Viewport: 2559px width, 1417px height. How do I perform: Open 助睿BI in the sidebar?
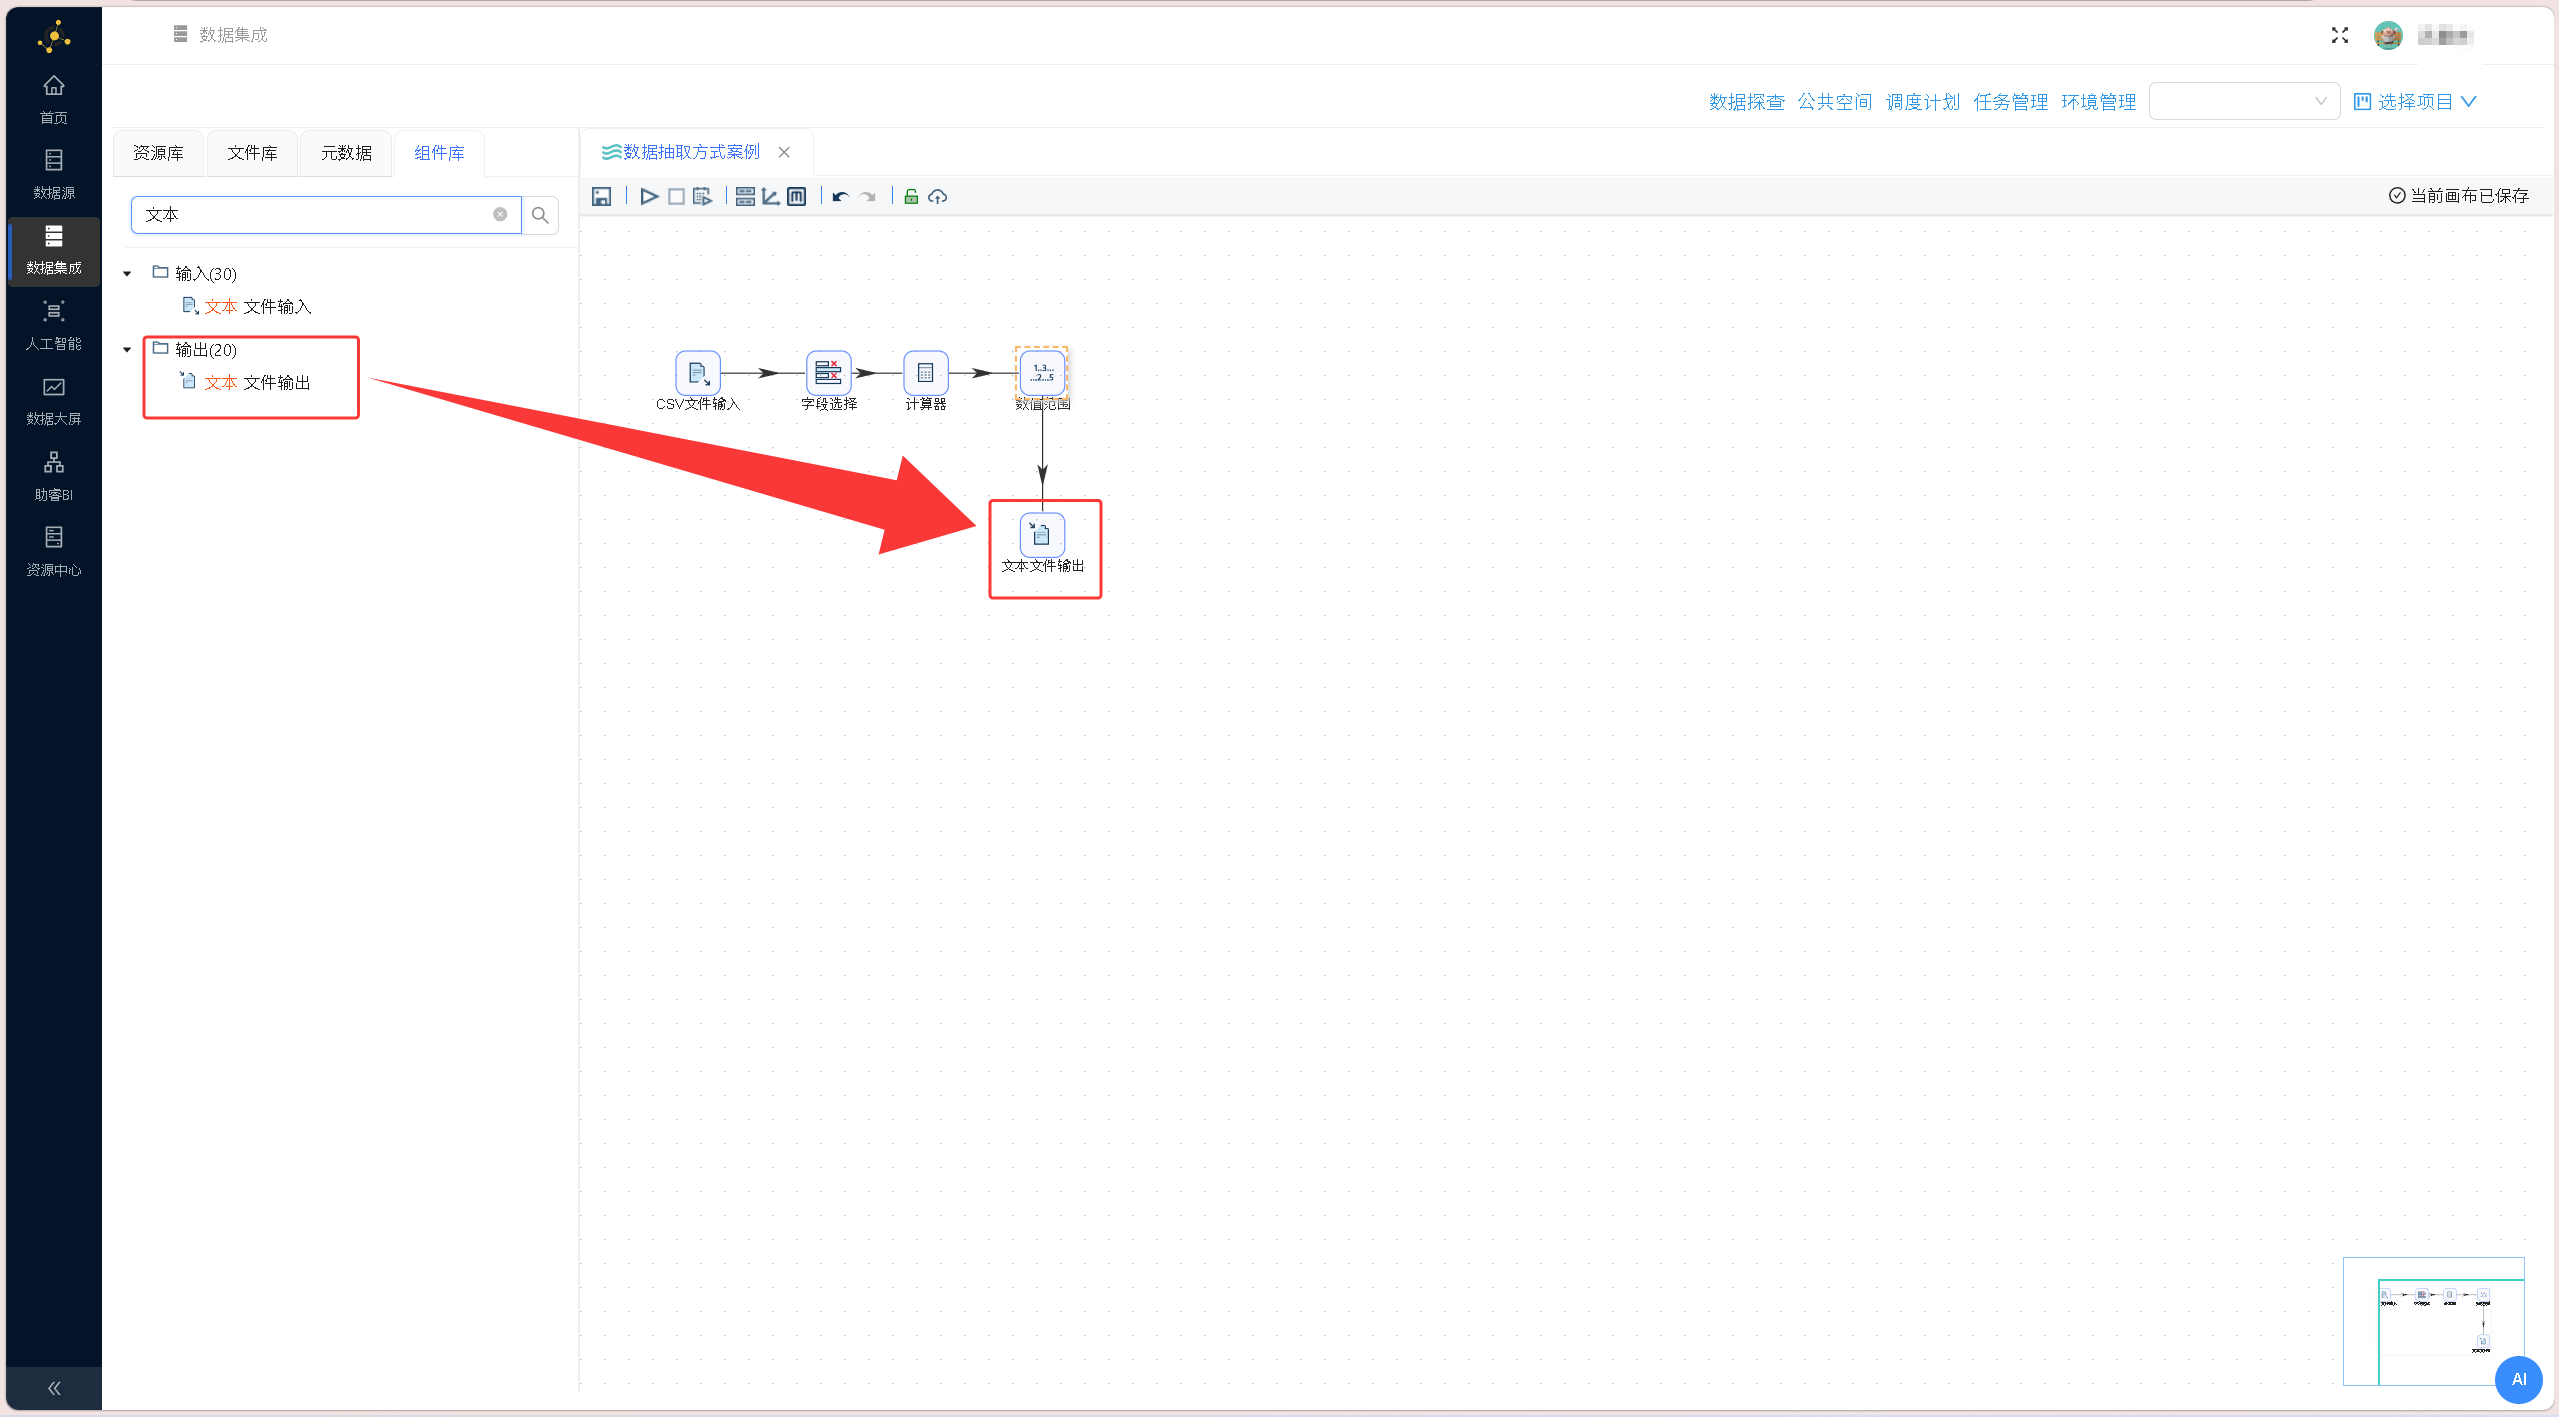point(54,477)
